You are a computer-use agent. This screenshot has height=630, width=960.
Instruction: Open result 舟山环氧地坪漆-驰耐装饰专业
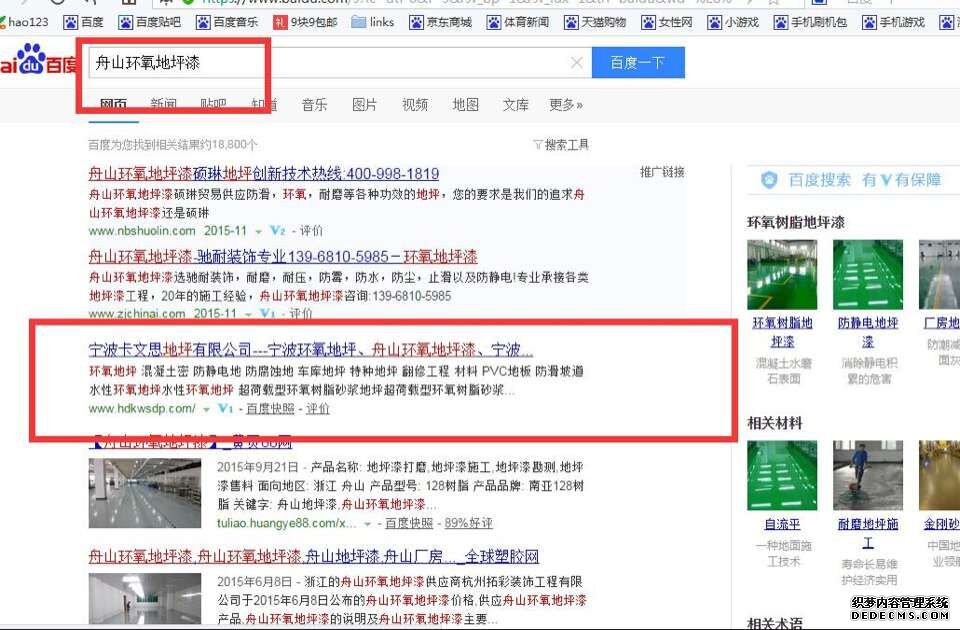click(283, 257)
